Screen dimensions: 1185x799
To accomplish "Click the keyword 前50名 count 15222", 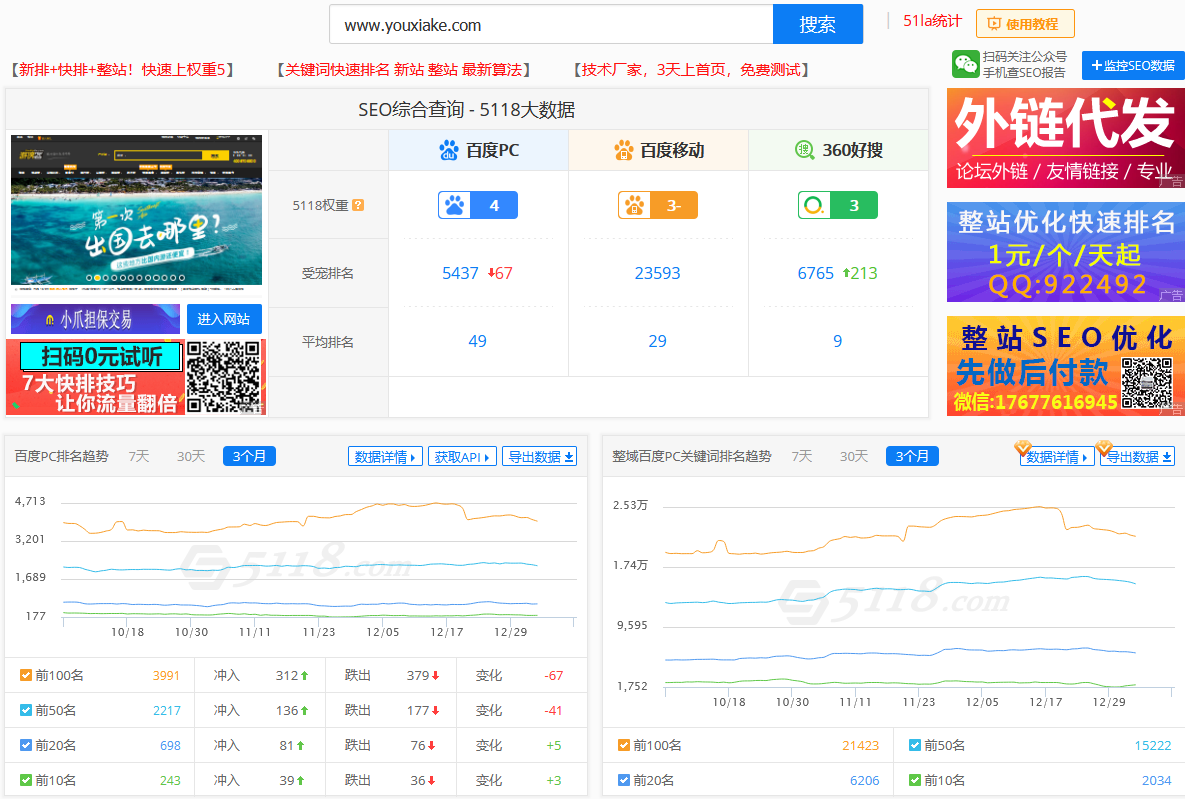I will pyautogui.click(x=1153, y=745).
